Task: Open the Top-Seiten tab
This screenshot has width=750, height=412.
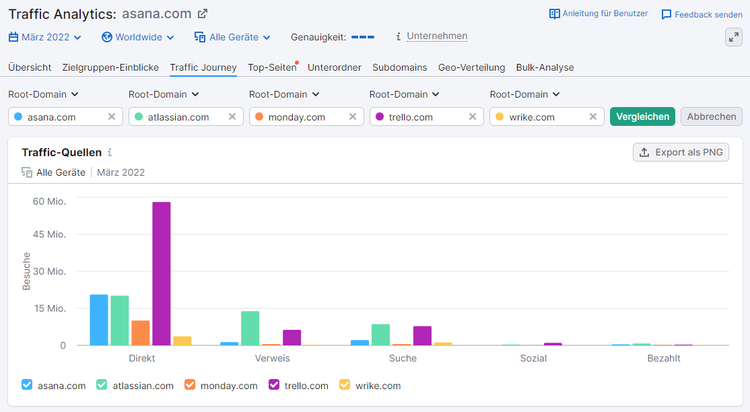Action: click(x=272, y=67)
